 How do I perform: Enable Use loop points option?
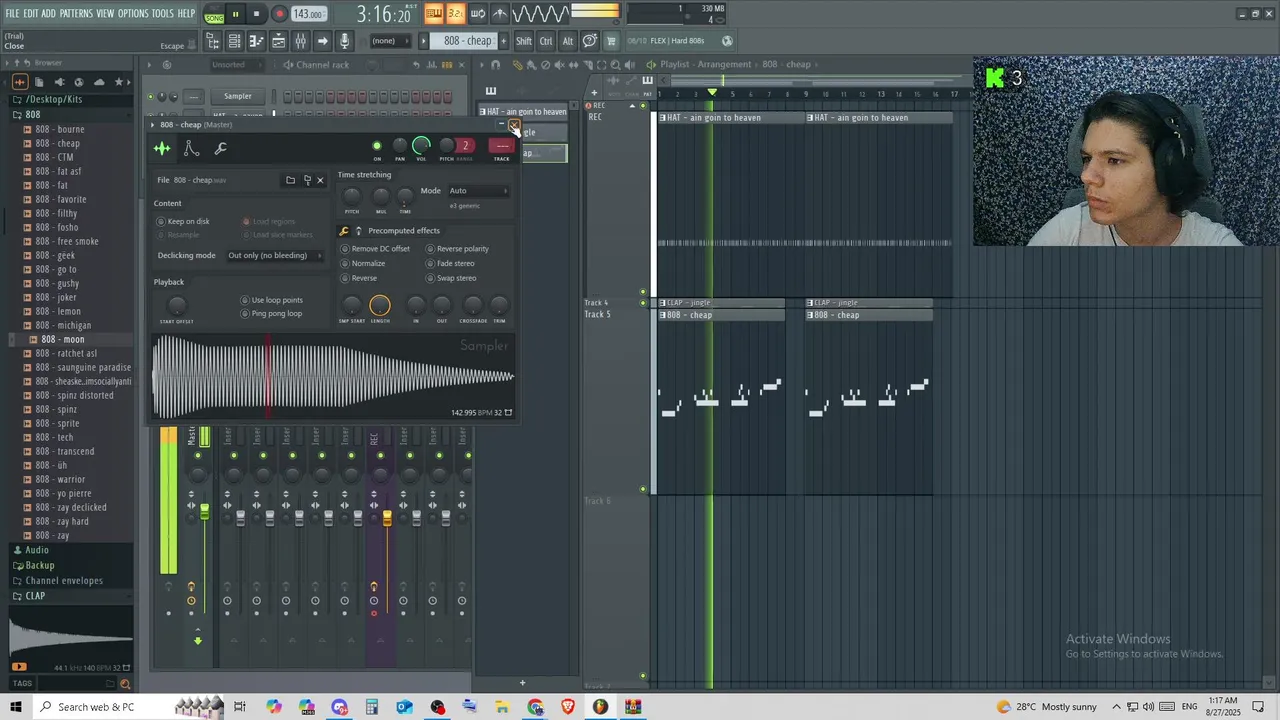click(271, 300)
